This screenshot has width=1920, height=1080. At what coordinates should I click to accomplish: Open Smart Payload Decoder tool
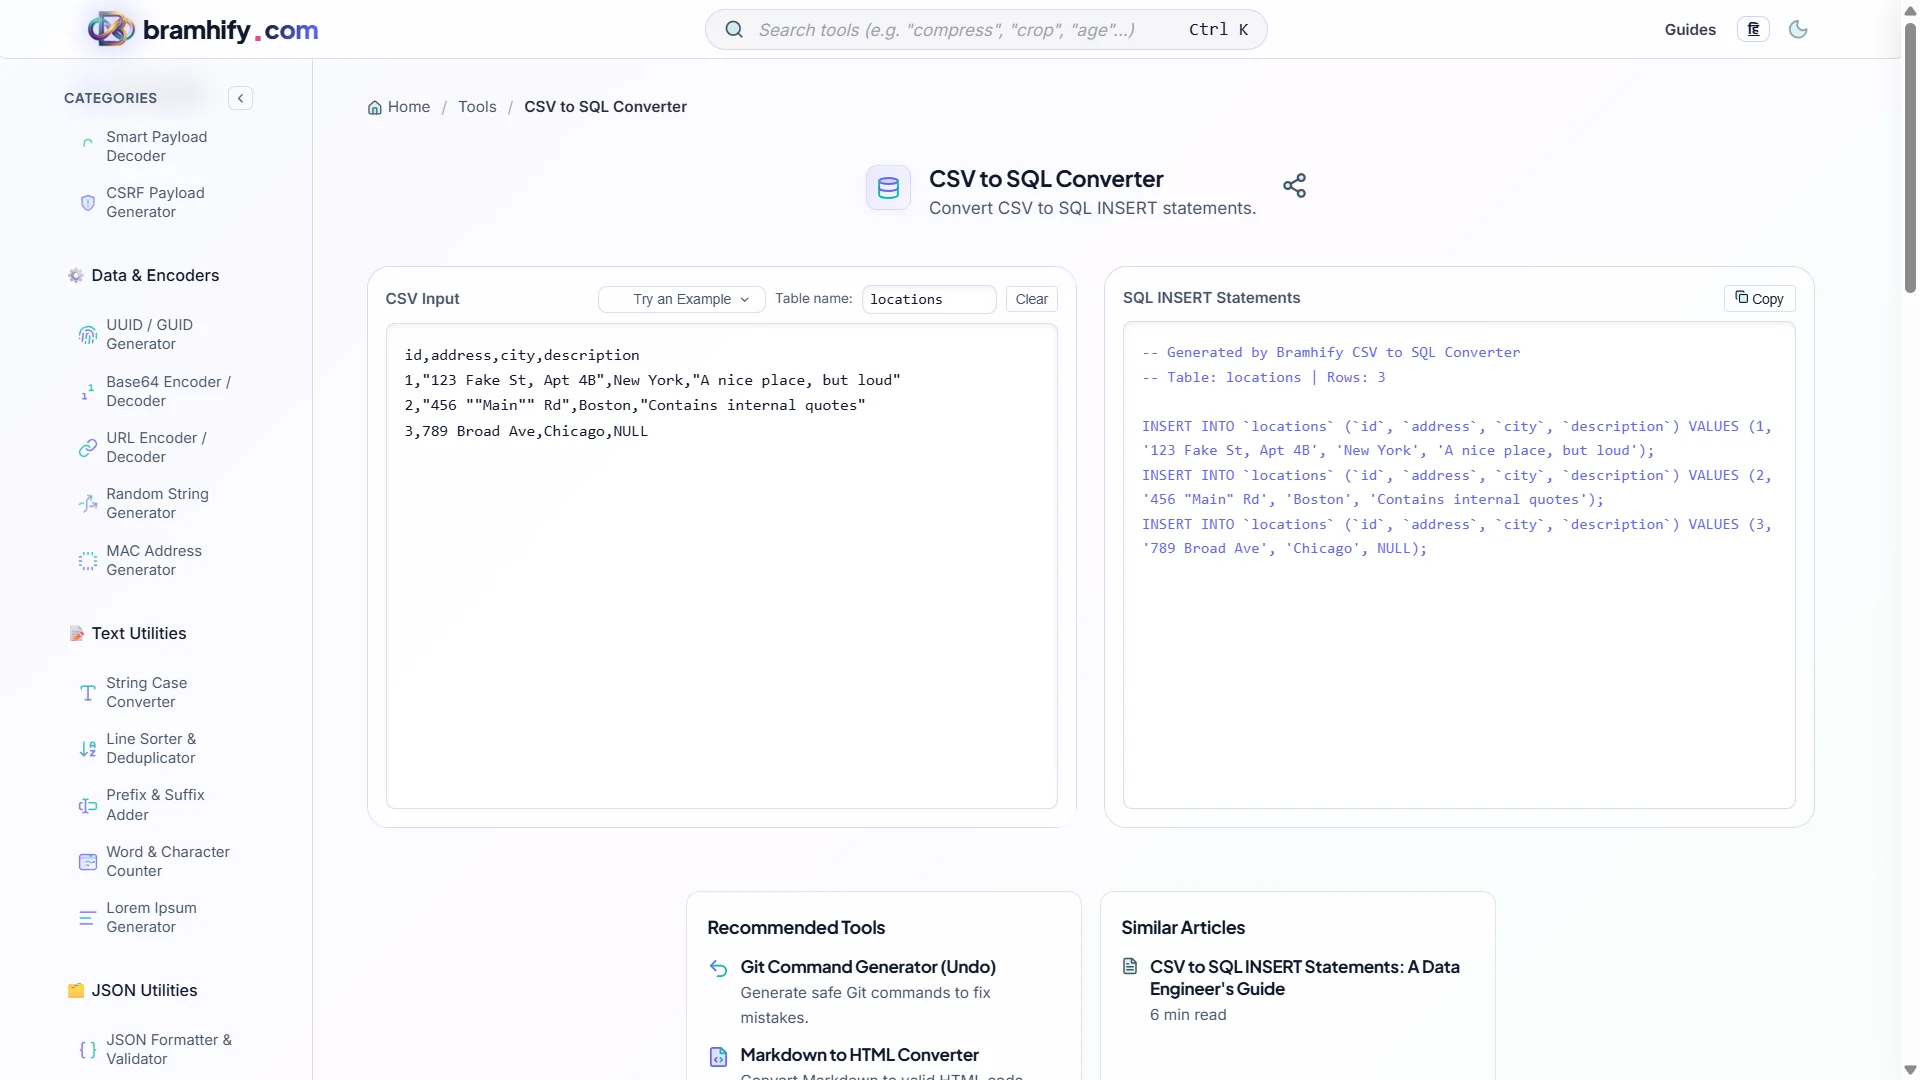coord(157,146)
